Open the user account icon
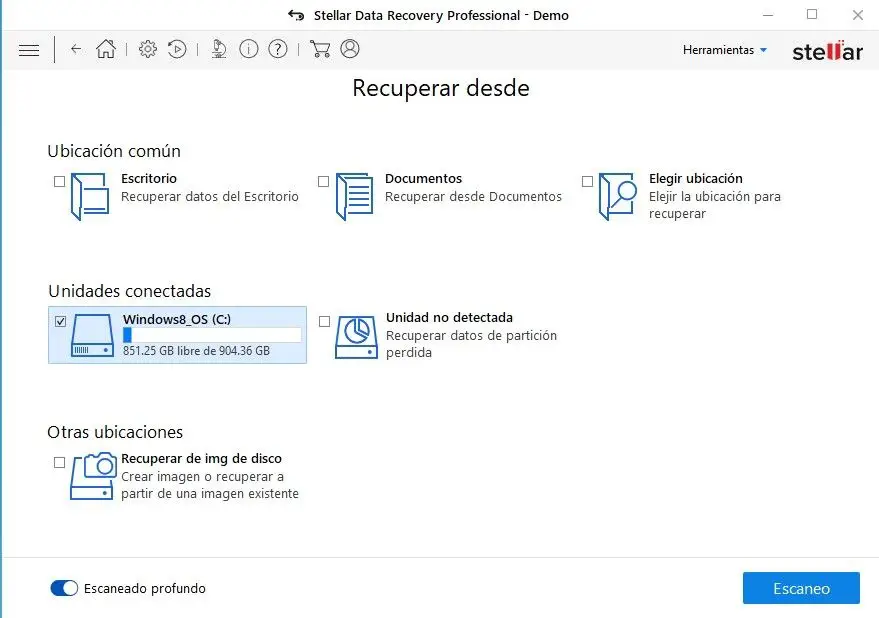This screenshot has width=879, height=618. (350, 49)
